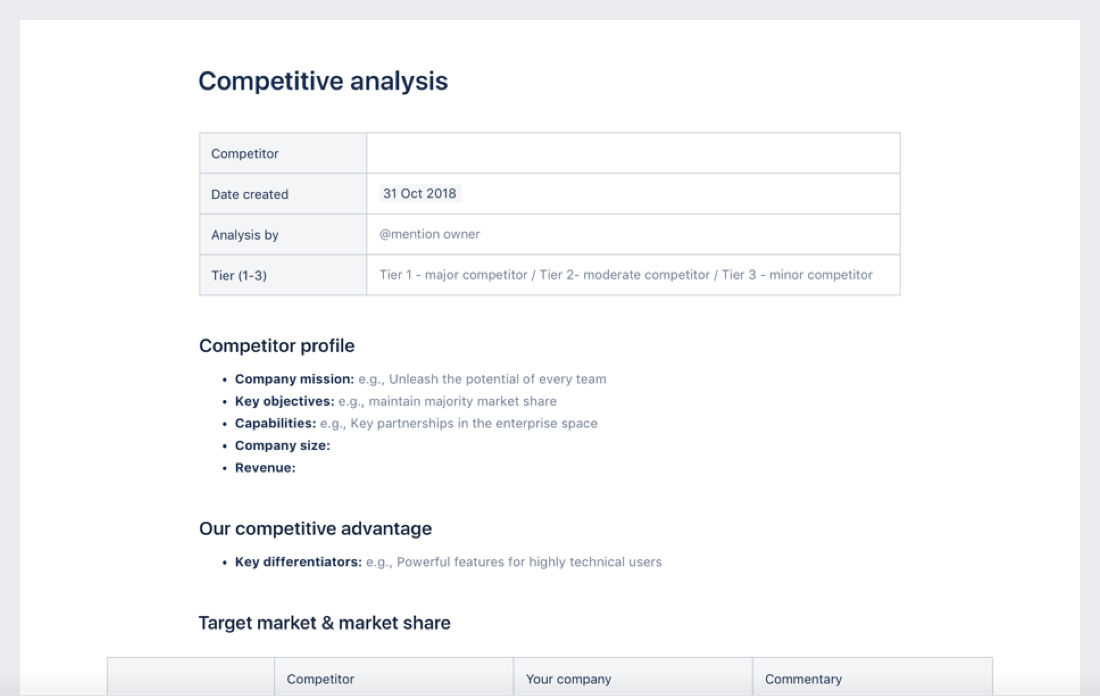Click the empty Competitor value cell
The image size is (1100, 696).
point(633,153)
